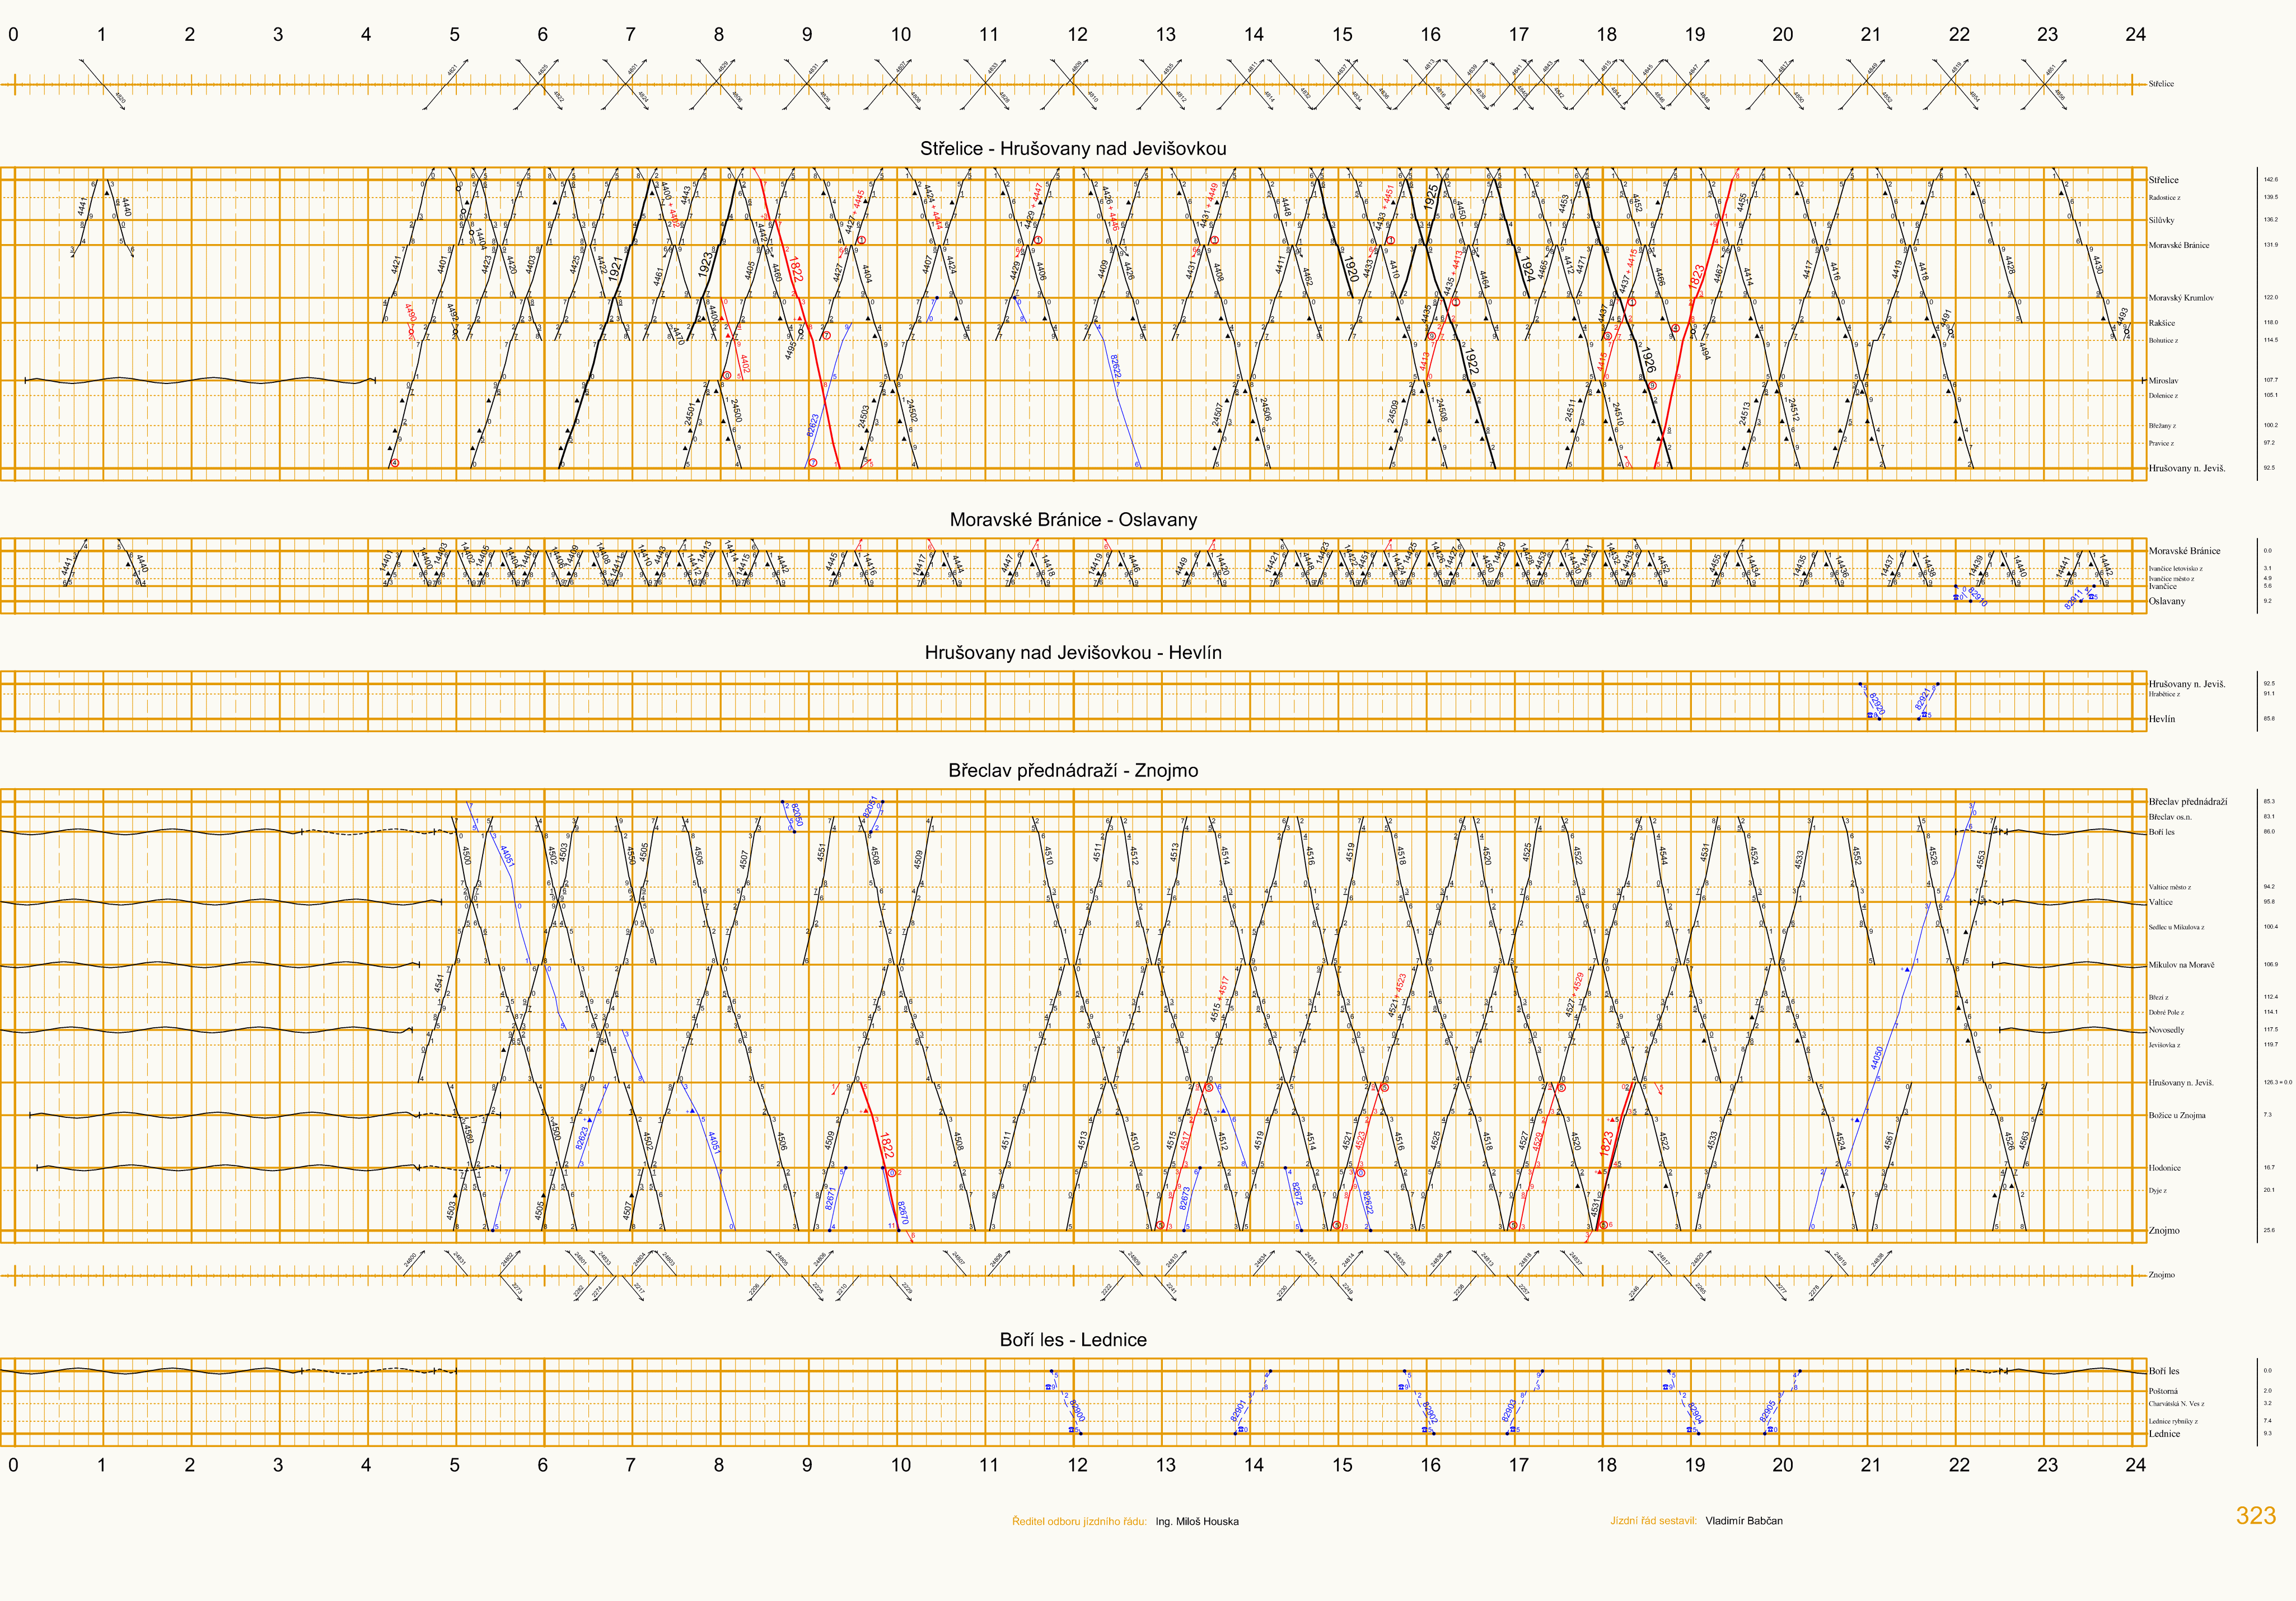The height and width of the screenshot is (1601, 2296).
Task: Click the 'Břeclav přednádraží - Znojmo' section title
Action: (x=1073, y=770)
